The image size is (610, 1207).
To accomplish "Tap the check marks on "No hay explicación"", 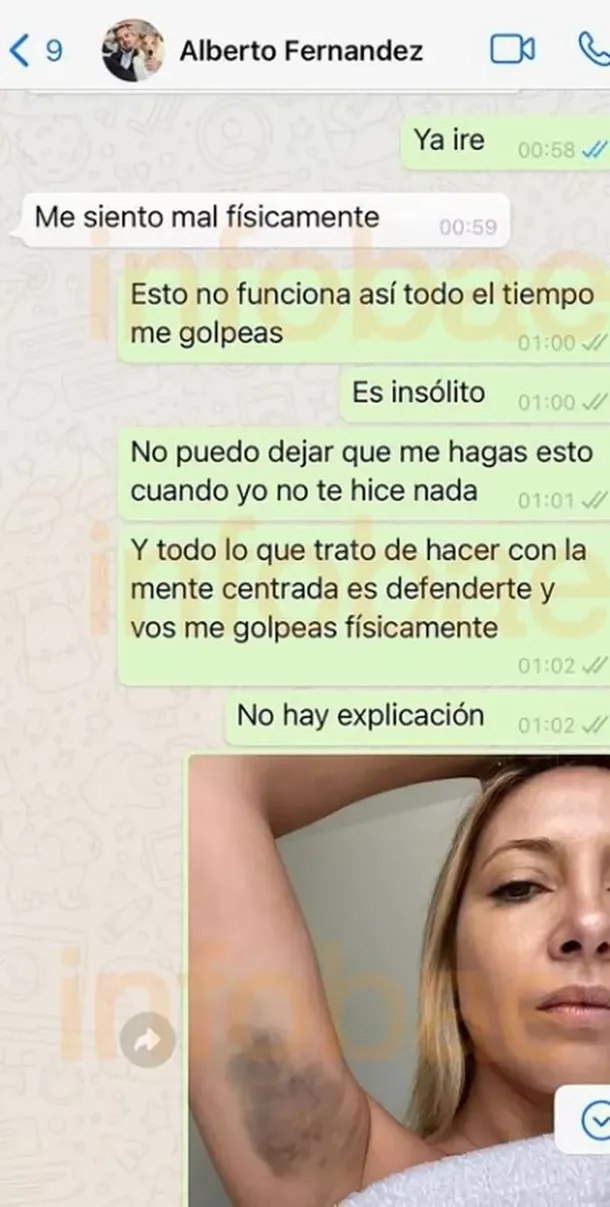I will click(x=594, y=725).
